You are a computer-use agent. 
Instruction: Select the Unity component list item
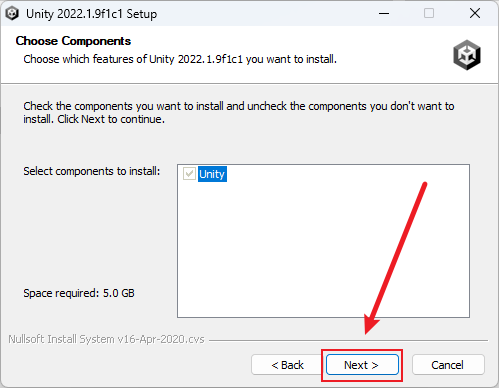(212, 174)
